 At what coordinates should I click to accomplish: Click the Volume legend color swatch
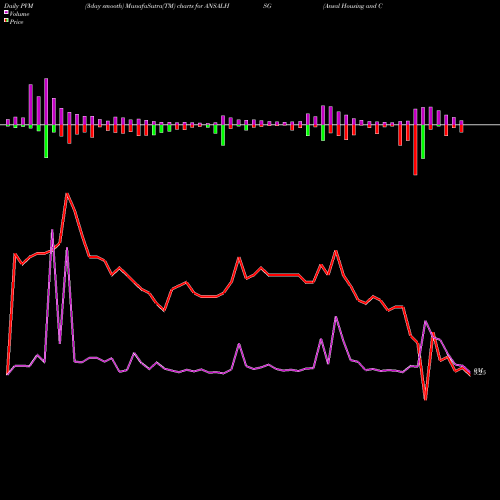tap(6, 13)
